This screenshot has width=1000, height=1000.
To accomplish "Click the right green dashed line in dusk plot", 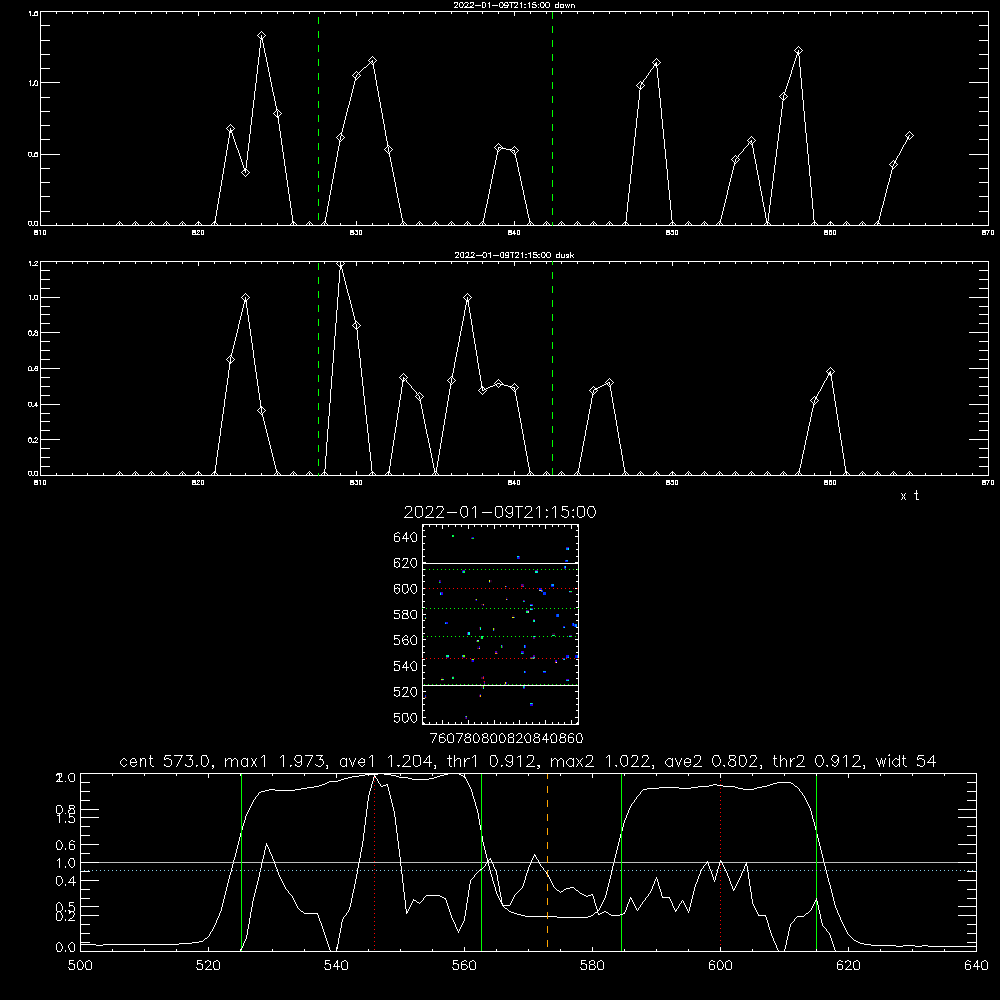I will (x=552, y=369).
